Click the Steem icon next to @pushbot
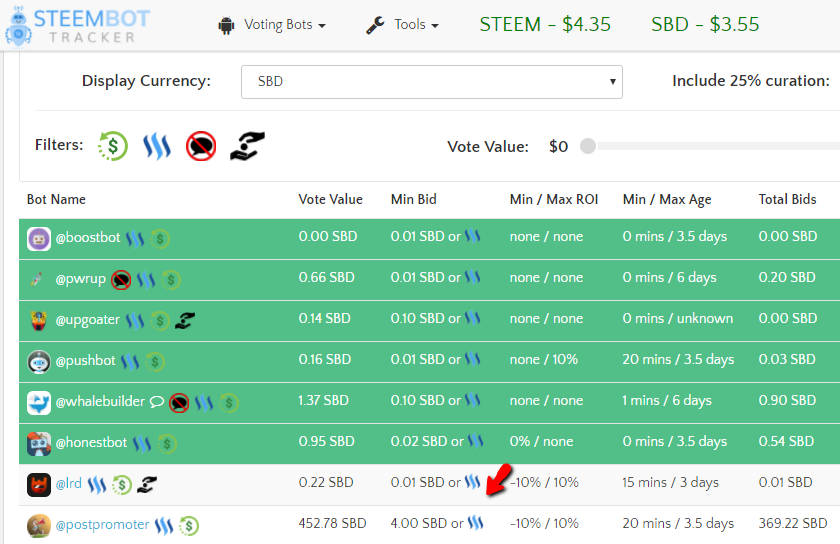The height and width of the screenshot is (544, 840). tap(130, 362)
